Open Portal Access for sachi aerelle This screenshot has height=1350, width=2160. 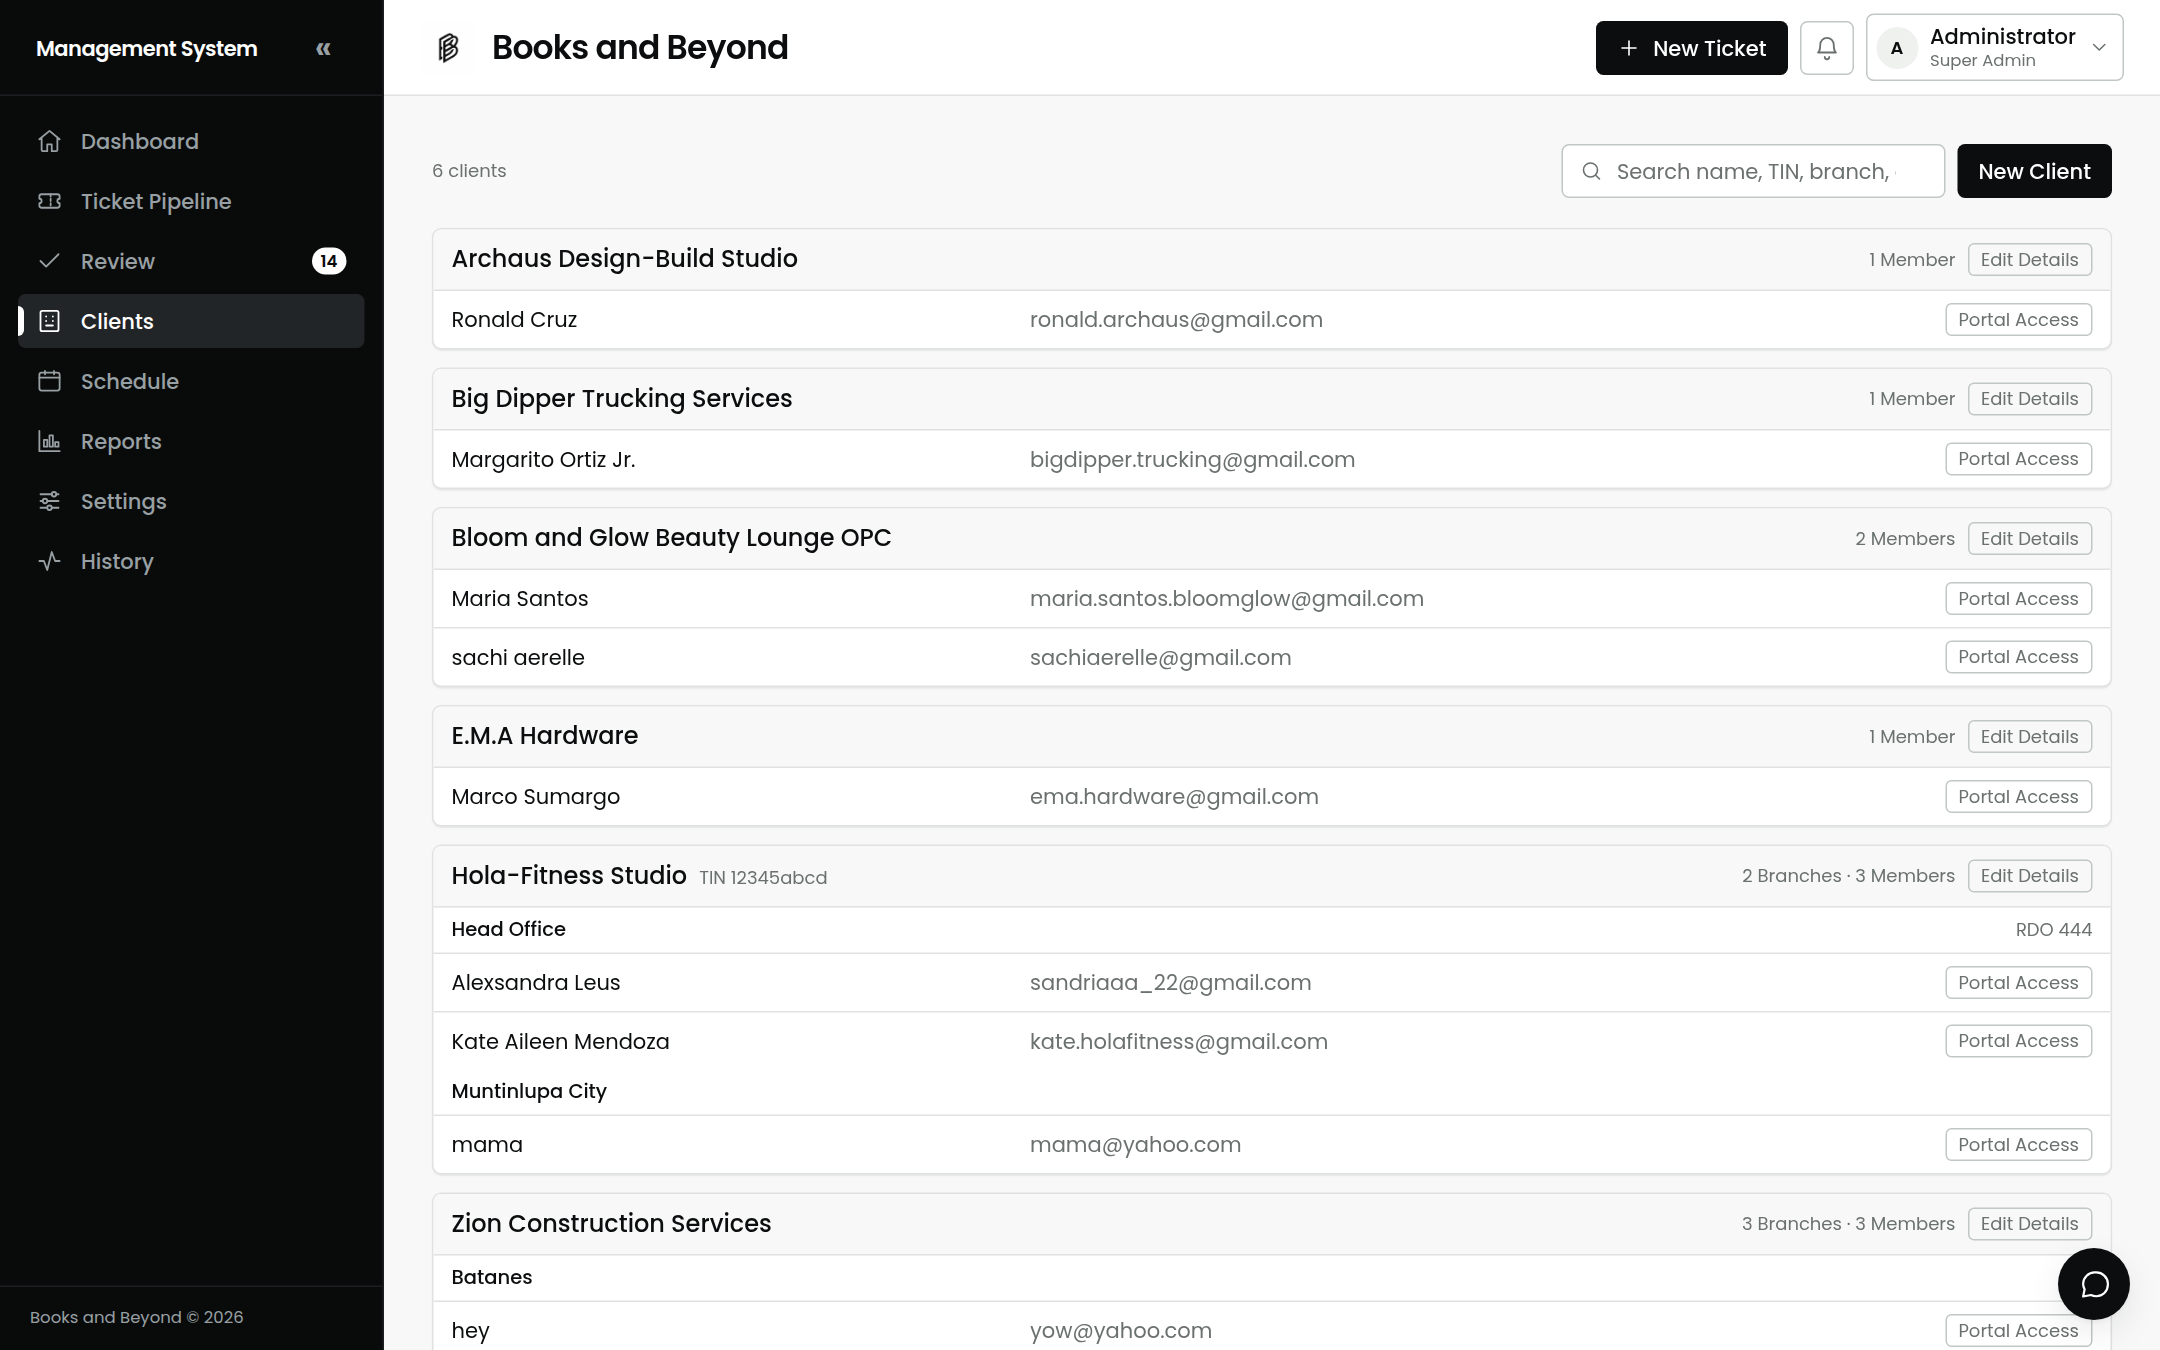(x=2018, y=657)
